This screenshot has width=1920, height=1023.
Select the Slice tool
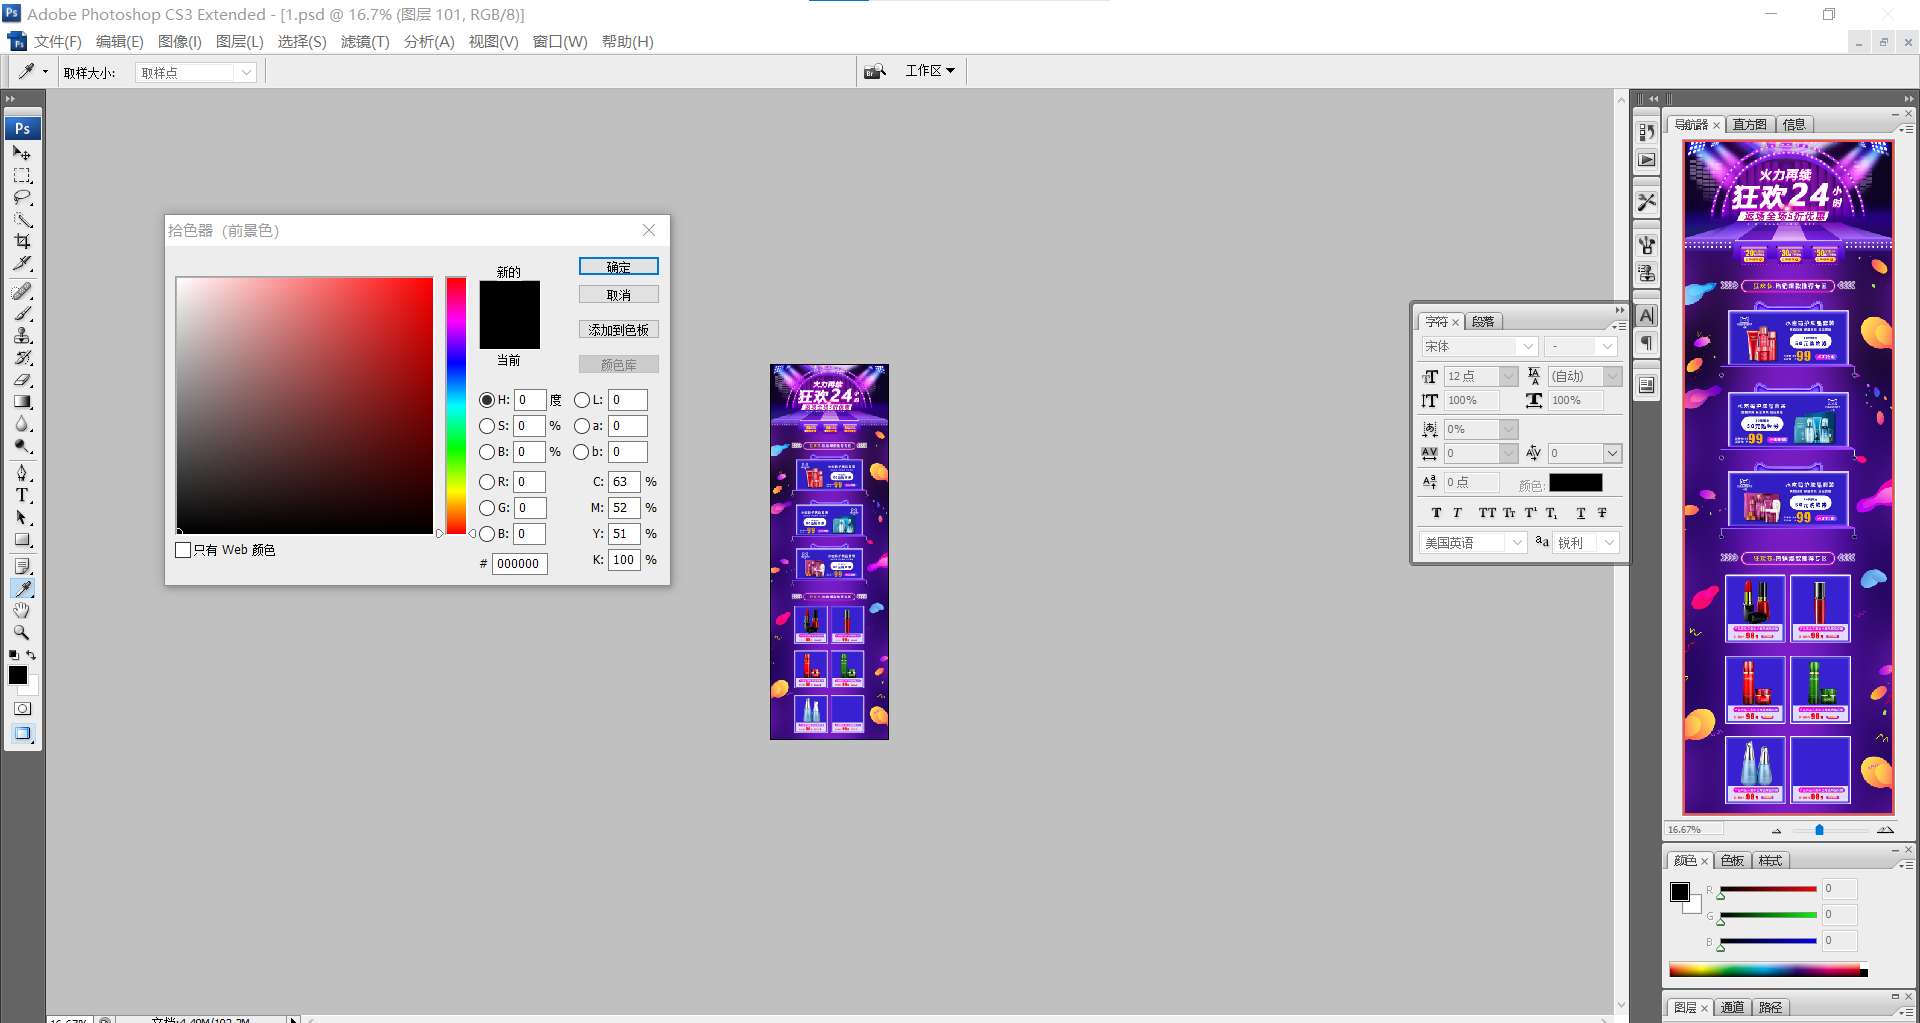point(22,263)
